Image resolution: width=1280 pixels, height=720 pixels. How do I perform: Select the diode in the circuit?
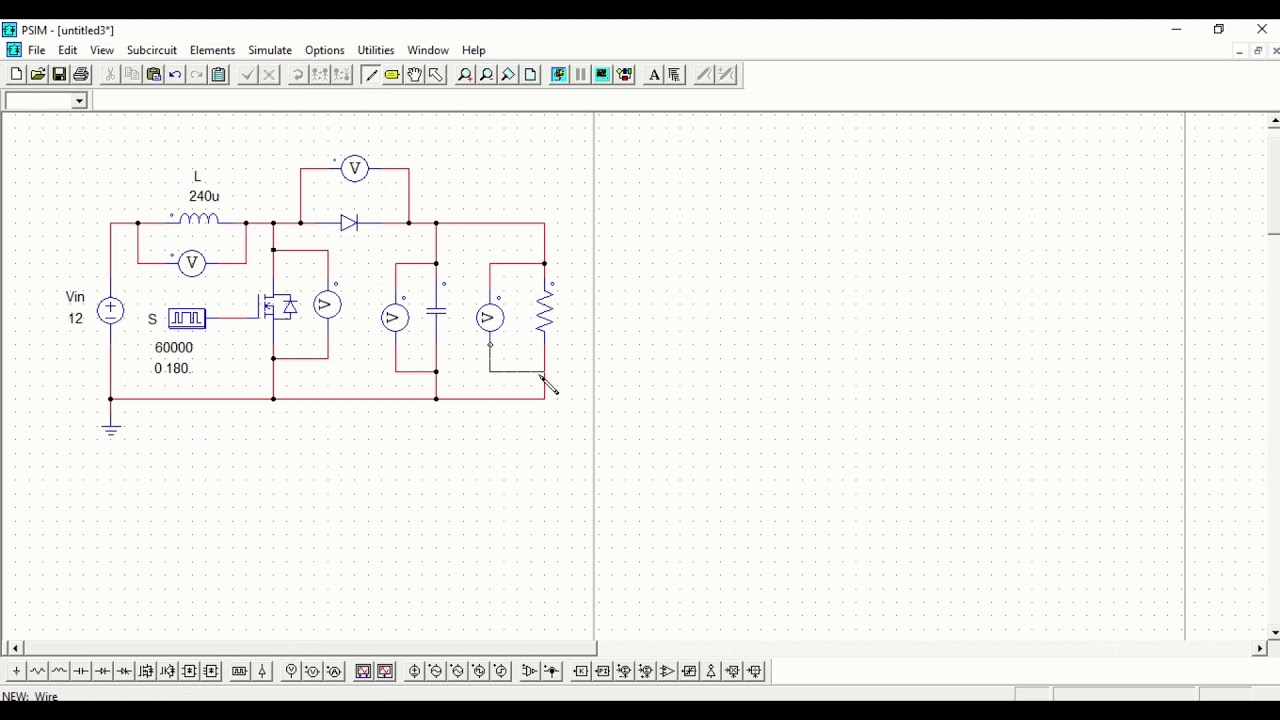[349, 223]
